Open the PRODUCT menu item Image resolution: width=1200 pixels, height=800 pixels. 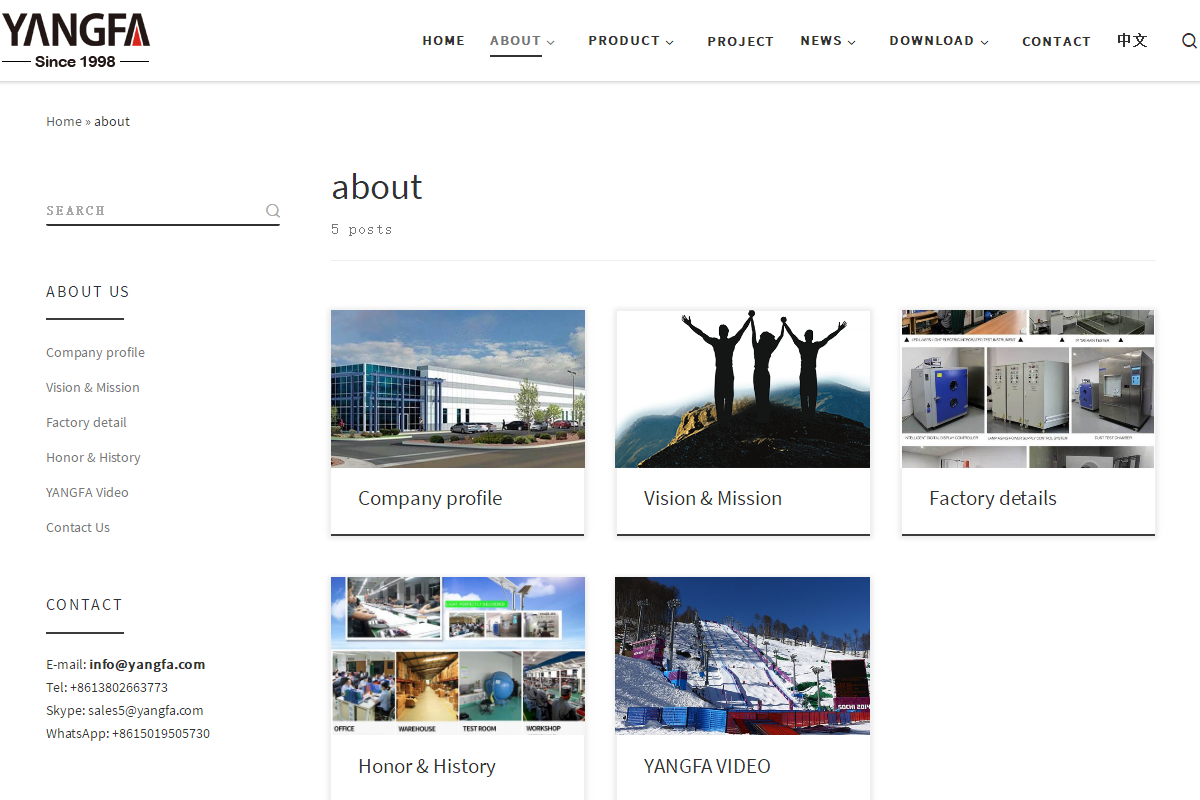point(624,41)
